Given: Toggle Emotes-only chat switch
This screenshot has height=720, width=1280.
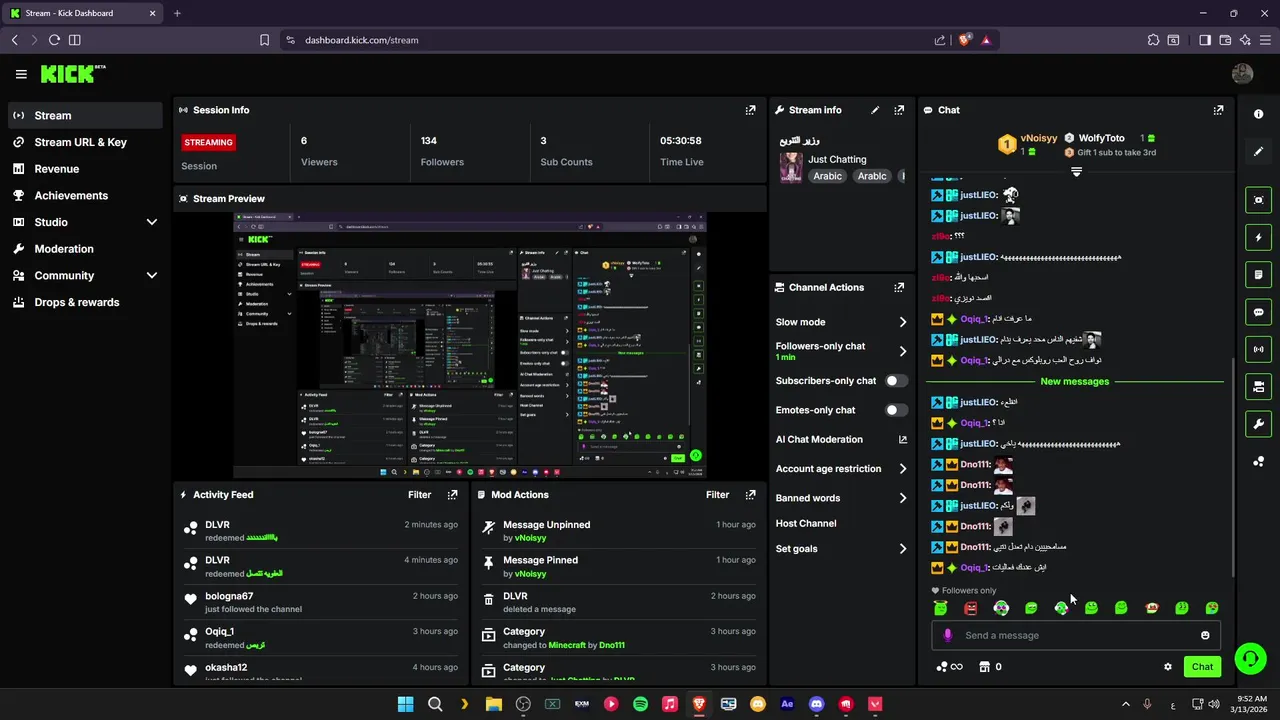Looking at the screenshot, I should [897, 410].
